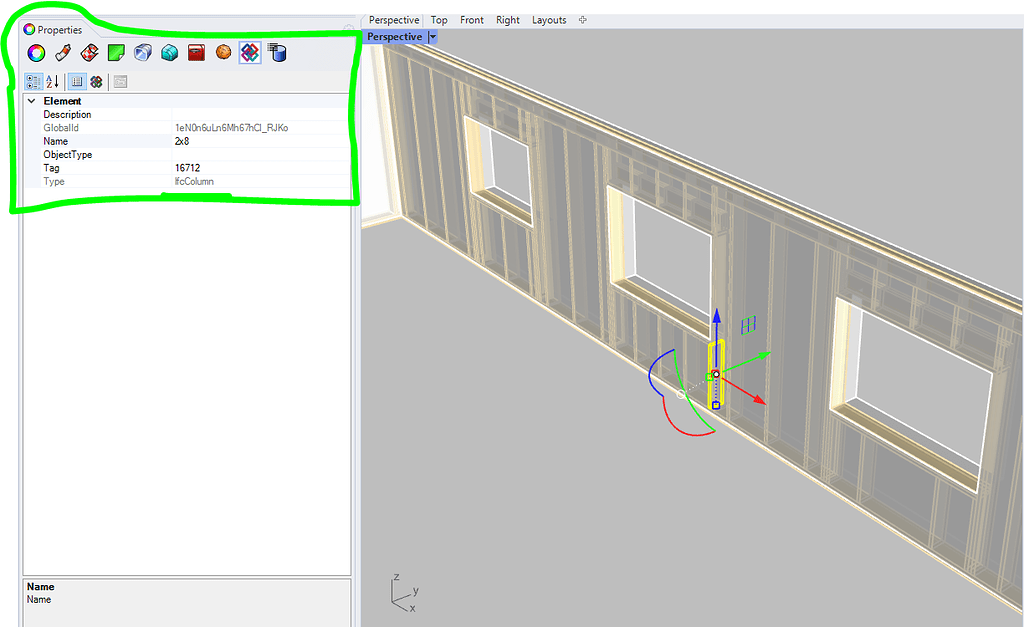
Task: Collapse the Element property group
Action: tap(31, 100)
